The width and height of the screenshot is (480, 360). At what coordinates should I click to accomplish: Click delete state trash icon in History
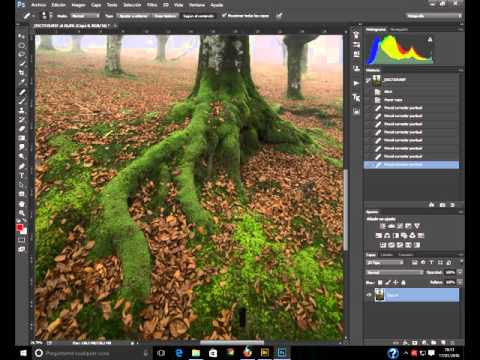pyautogui.click(x=452, y=205)
